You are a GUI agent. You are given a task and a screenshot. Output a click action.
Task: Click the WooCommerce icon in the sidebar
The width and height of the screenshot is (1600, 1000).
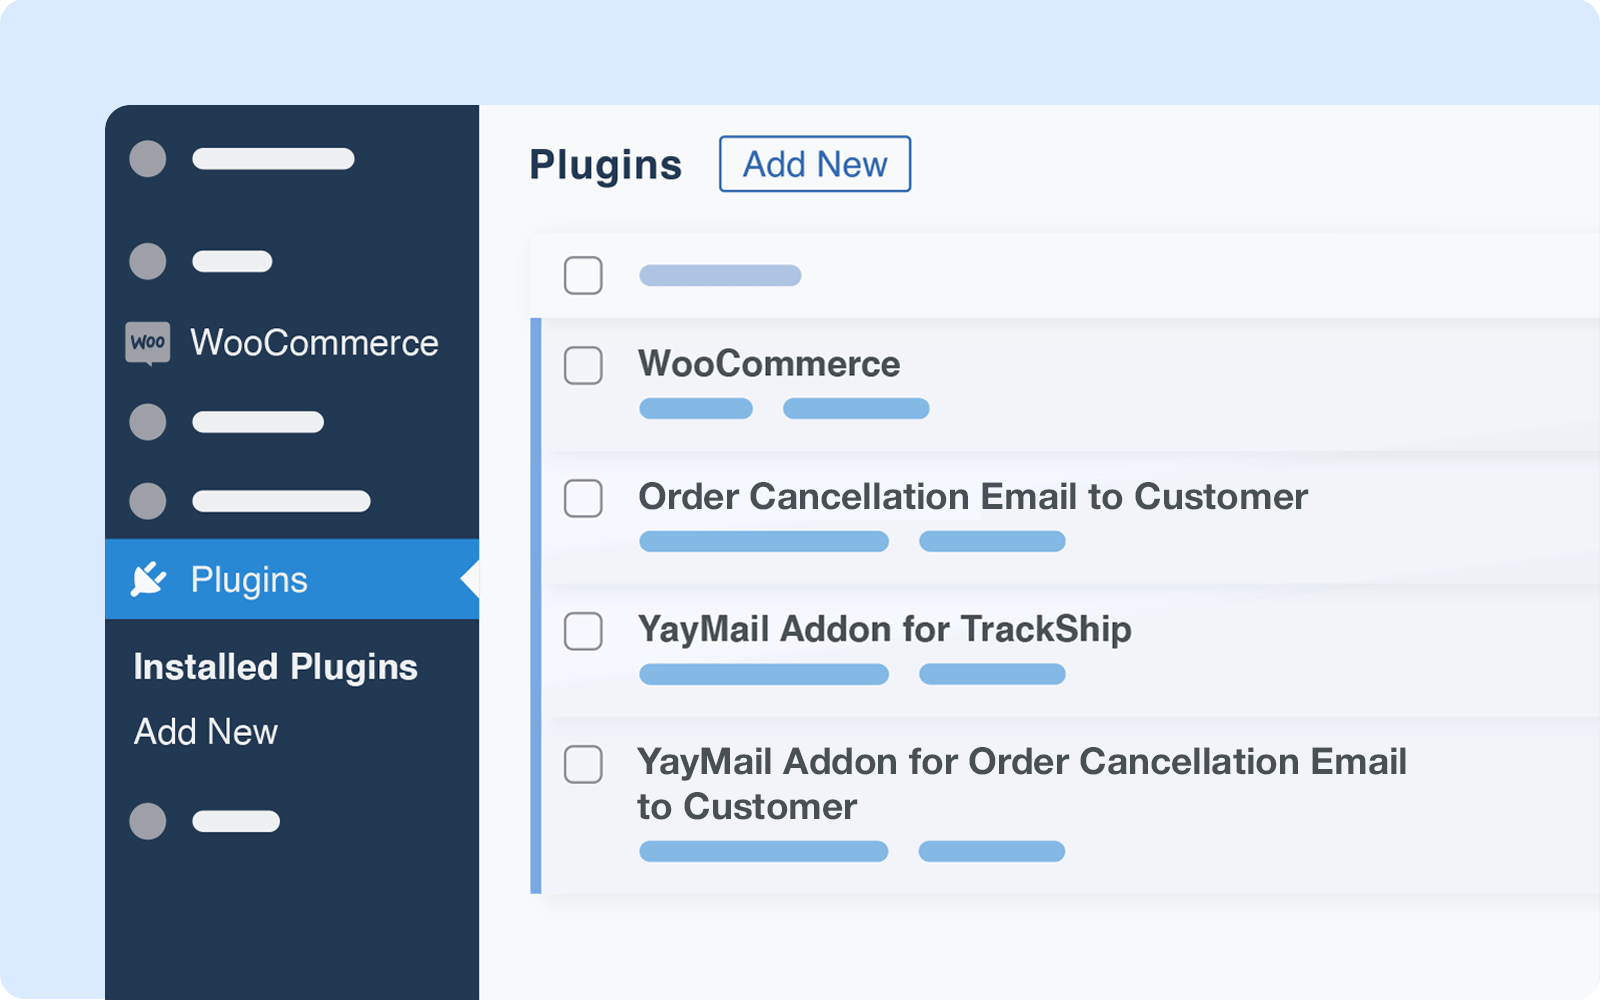148,343
